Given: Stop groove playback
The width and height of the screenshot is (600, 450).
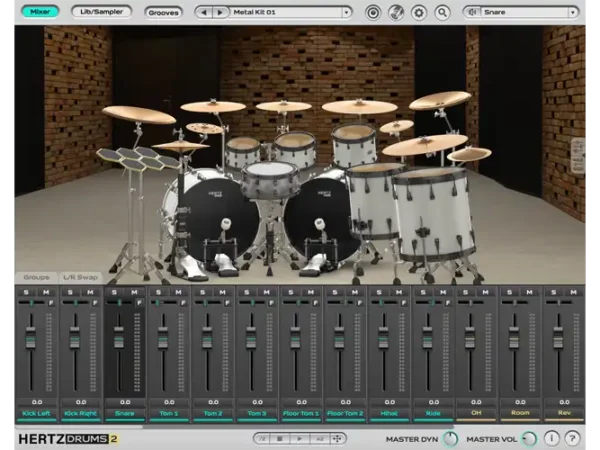Looking at the screenshot, I should [x=280, y=439].
